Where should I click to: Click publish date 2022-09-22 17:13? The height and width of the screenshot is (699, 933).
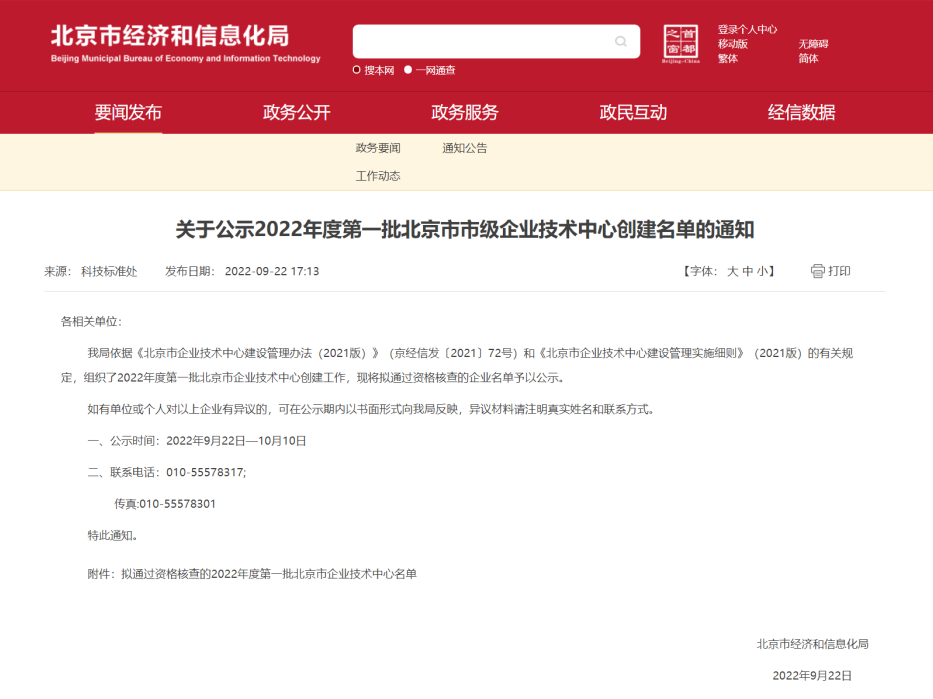click(272, 271)
